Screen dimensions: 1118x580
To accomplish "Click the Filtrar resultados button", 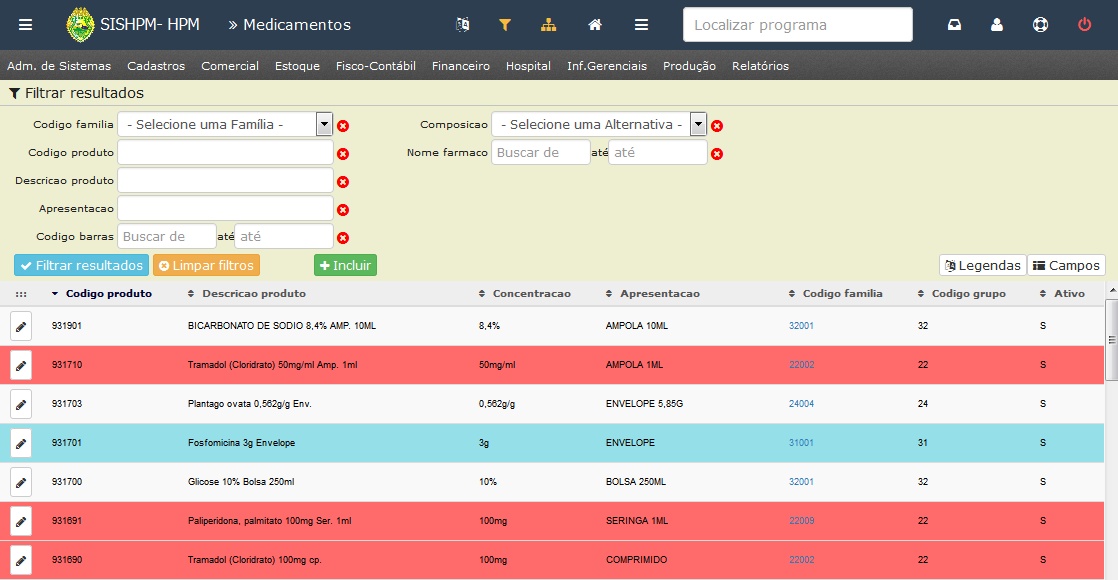I will coord(81,265).
